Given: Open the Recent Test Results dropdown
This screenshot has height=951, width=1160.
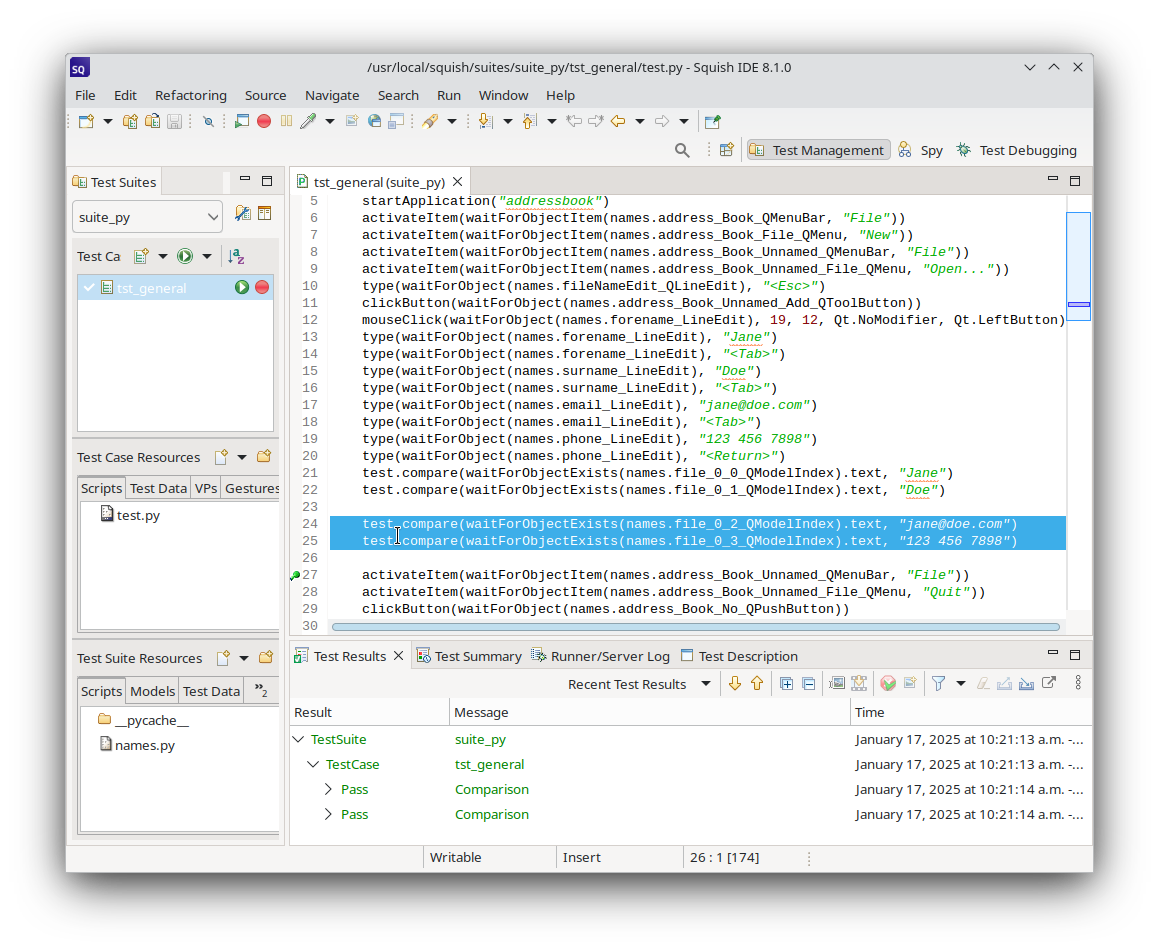Looking at the screenshot, I should coord(705,684).
